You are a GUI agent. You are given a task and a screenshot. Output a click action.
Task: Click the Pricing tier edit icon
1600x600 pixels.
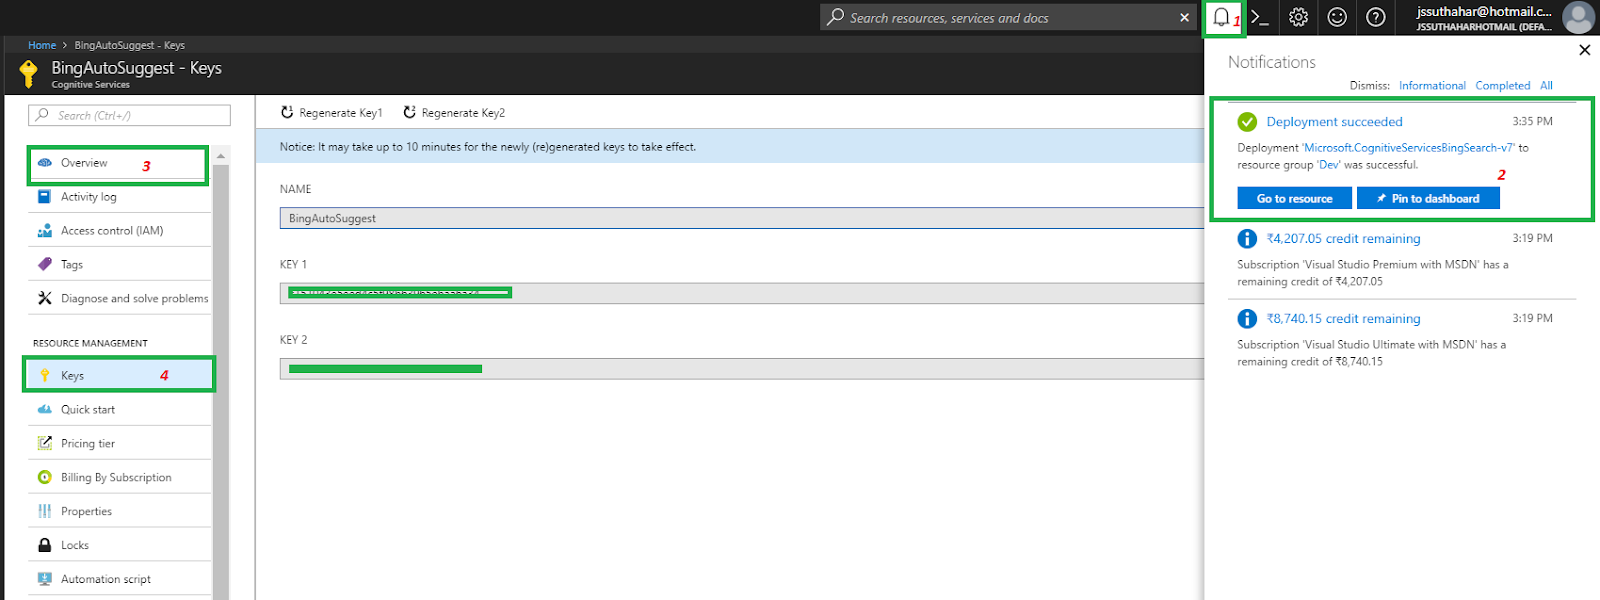44,443
